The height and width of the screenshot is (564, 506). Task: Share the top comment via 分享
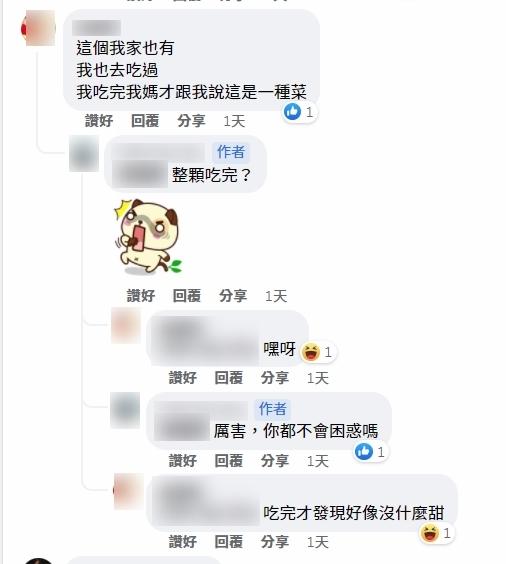coord(191,121)
